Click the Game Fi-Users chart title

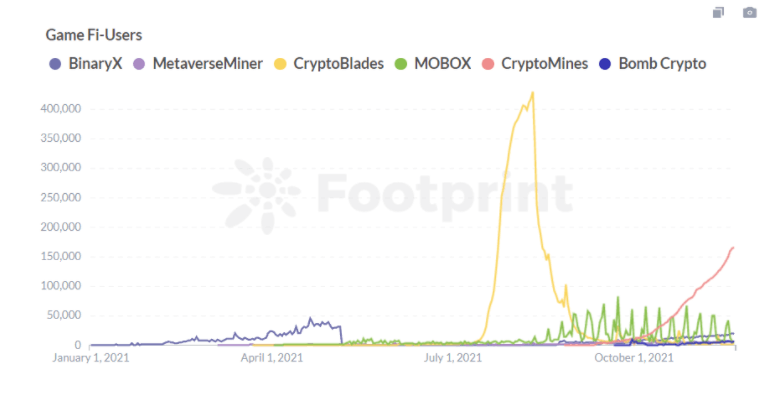(x=93, y=35)
